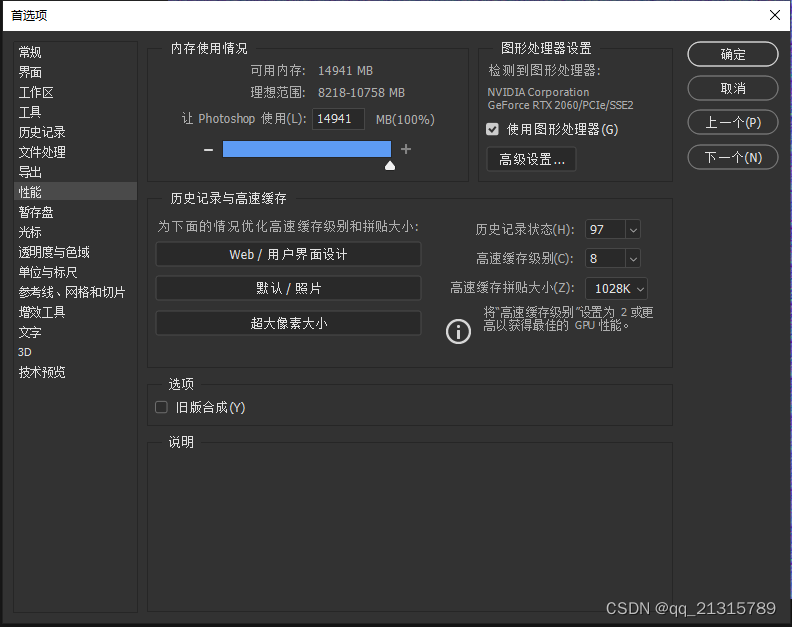Viewport: 792px width, 627px height.
Task: Select the 文字 category
Action: click(x=75, y=332)
